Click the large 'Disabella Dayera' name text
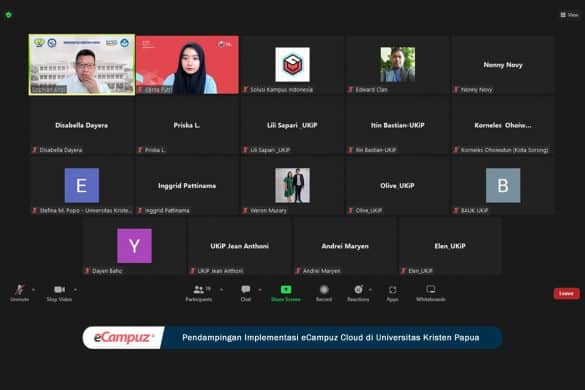Screen dimensions: 585x390 [x=82, y=125]
